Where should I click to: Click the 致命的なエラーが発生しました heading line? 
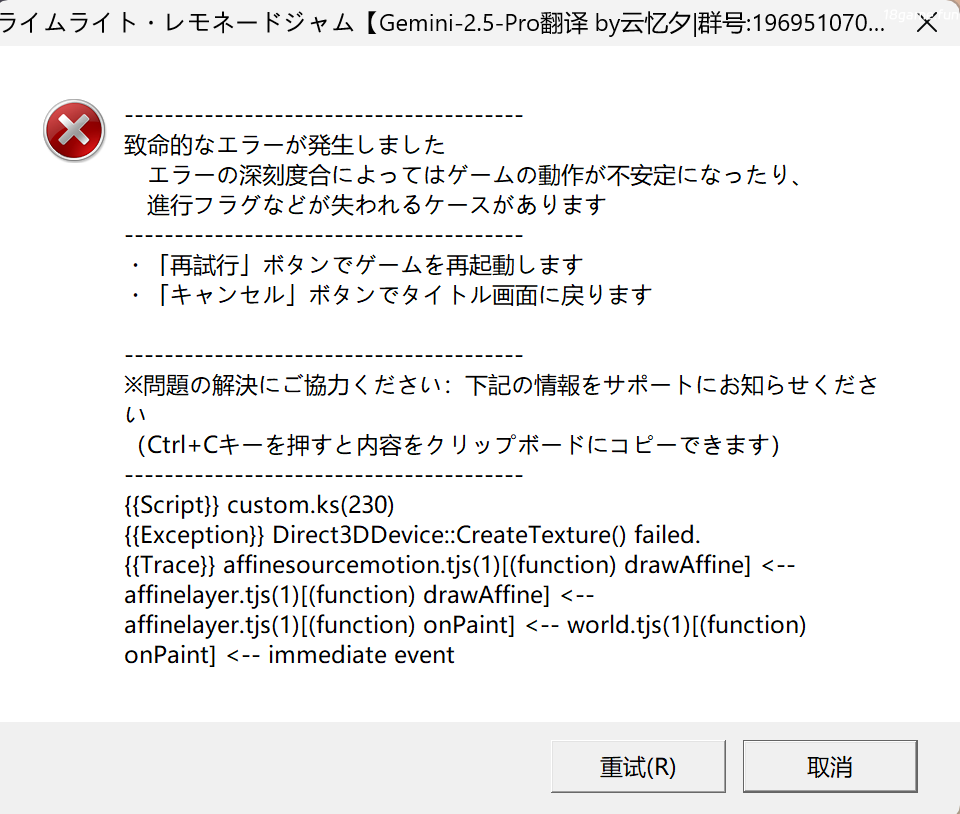pos(284,145)
